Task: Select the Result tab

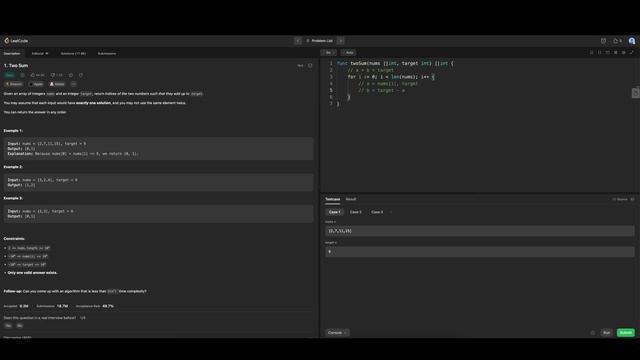Action: [351, 199]
